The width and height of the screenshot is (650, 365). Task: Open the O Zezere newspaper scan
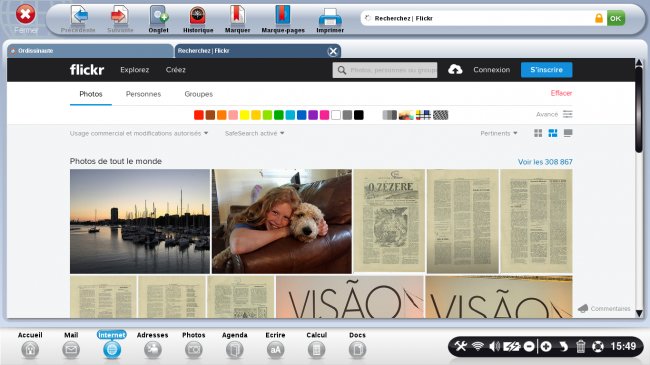click(389, 221)
